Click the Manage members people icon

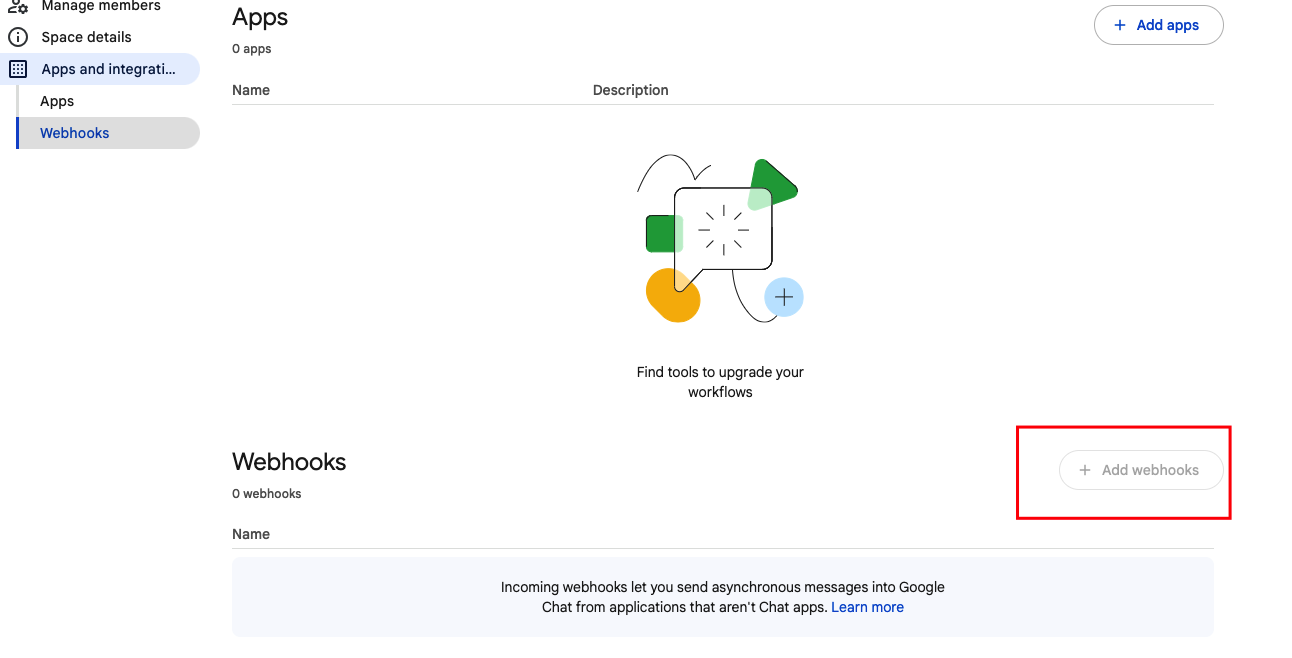tap(18, 6)
